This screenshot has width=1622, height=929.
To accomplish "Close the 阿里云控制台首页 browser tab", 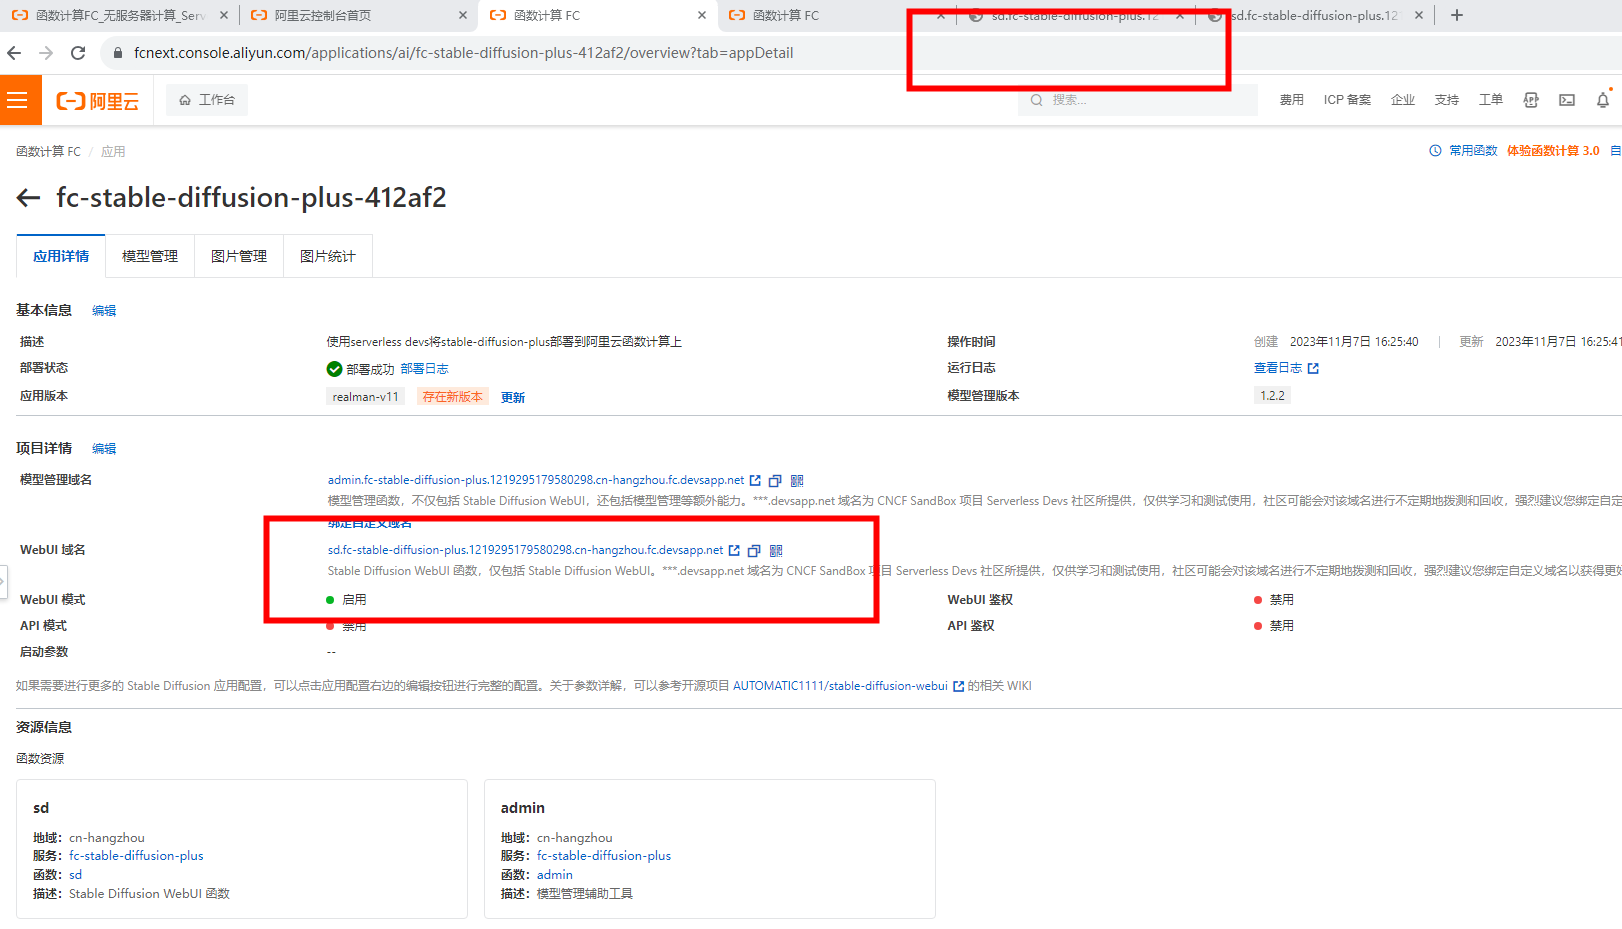I will [x=462, y=15].
